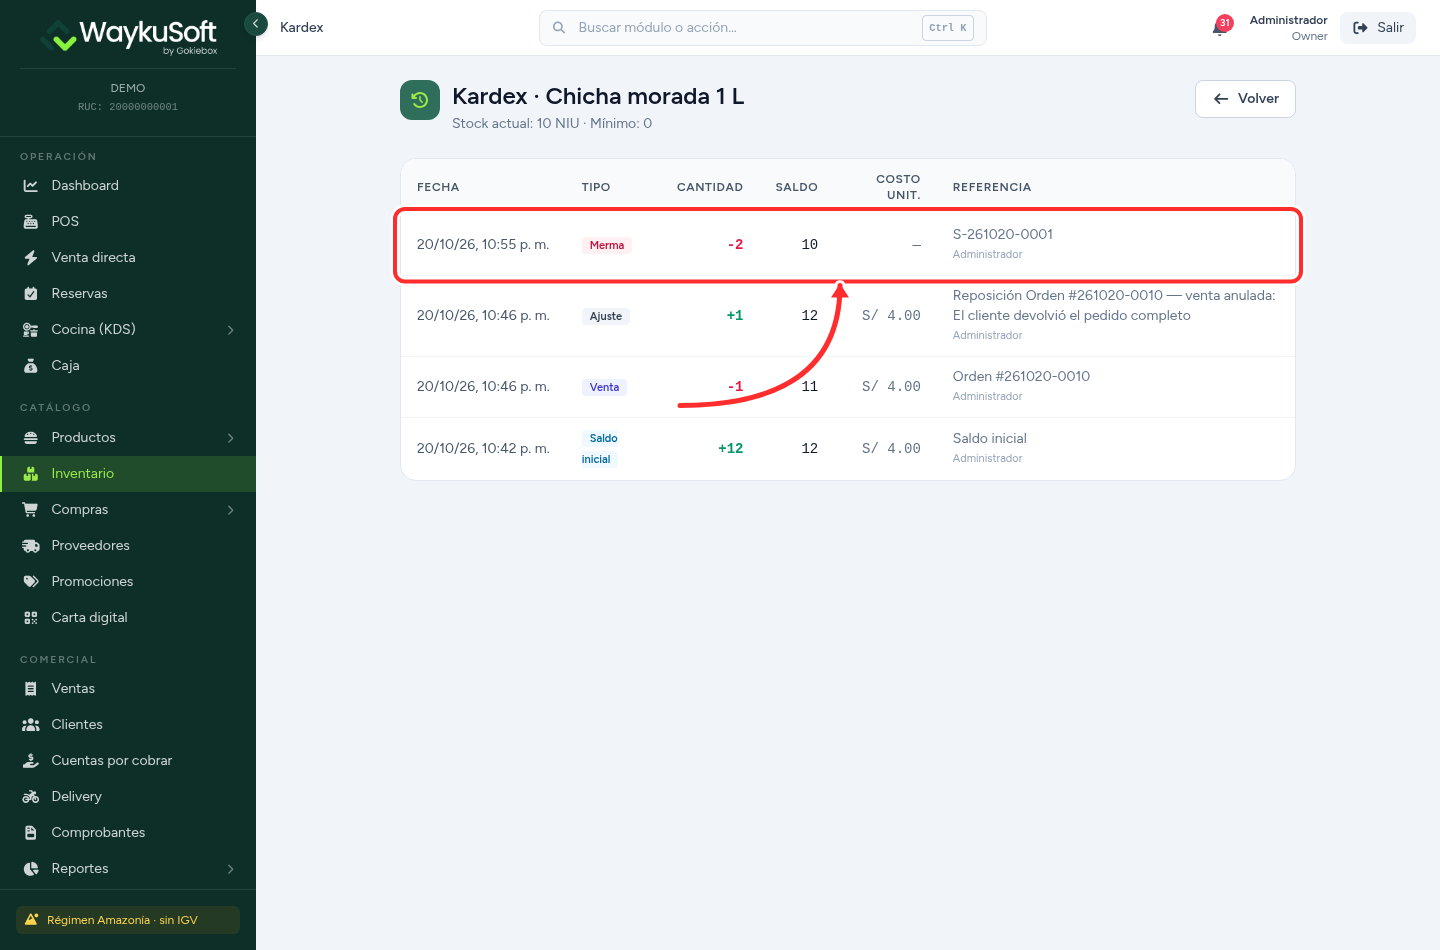Click the POS register icon
This screenshot has width=1440, height=950.
pyautogui.click(x=31, y=222)
